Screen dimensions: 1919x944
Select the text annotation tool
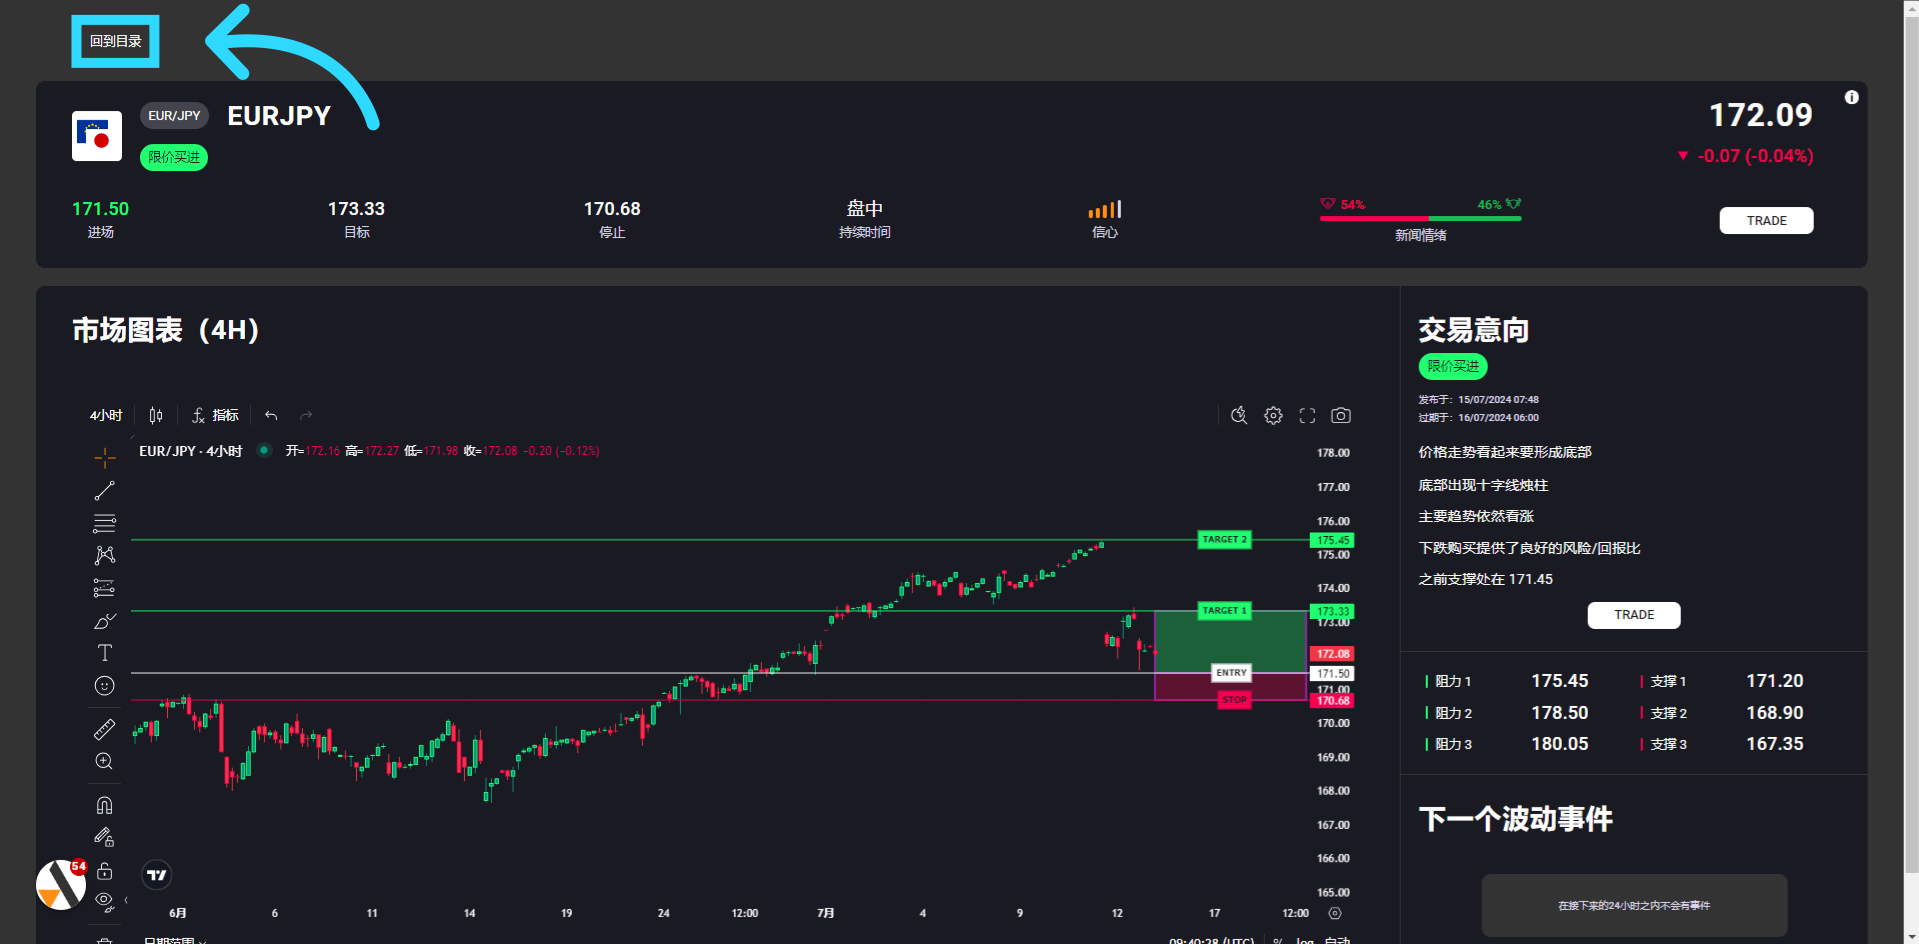(x=104, y=653)
